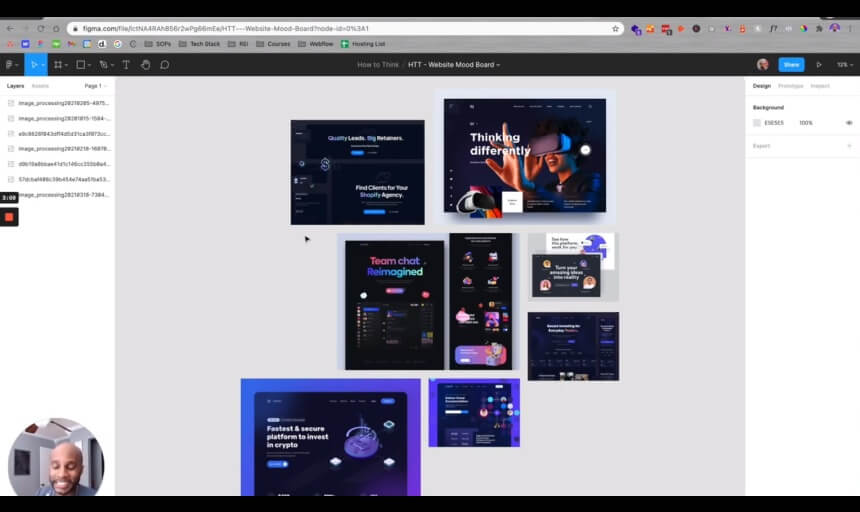Switch to the Assets tab
Screen dimensions: 860x512
point(40,86)
